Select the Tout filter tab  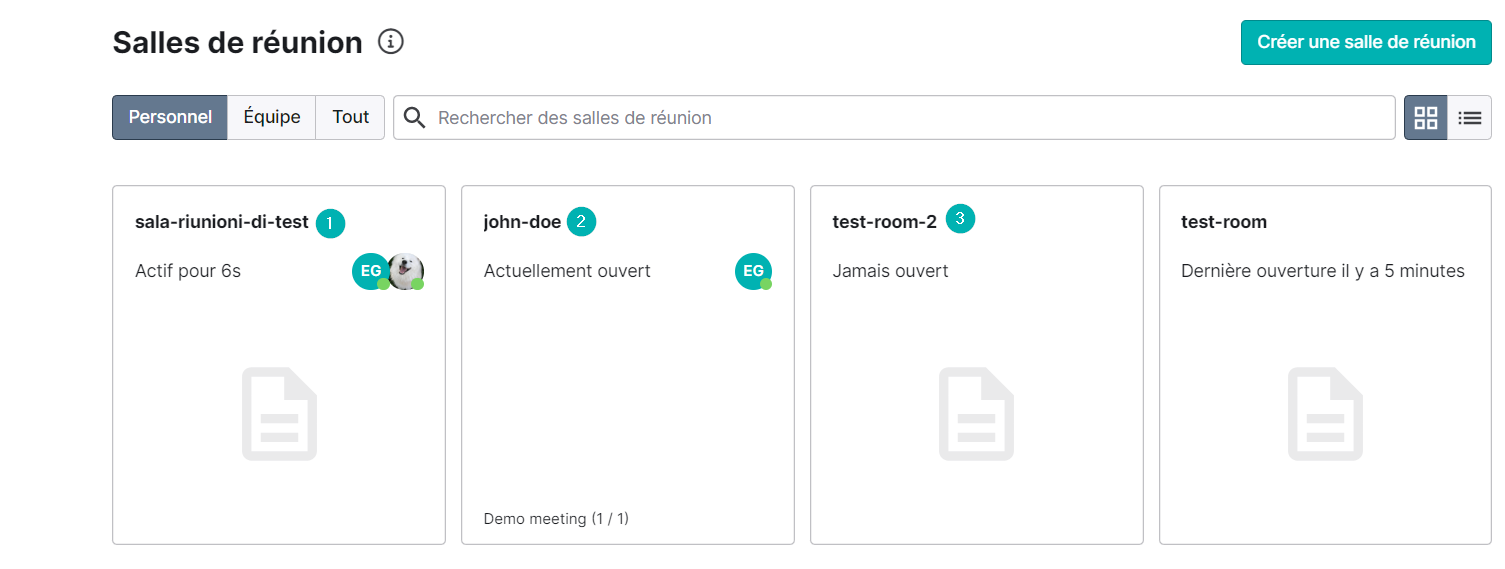(351, 117)
